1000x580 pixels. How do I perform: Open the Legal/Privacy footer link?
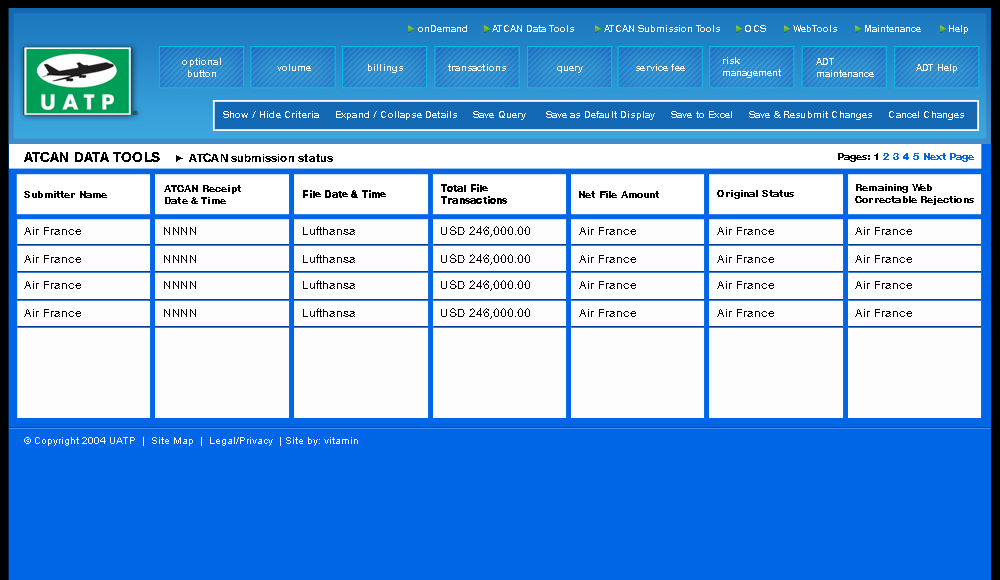pos(240,441)
